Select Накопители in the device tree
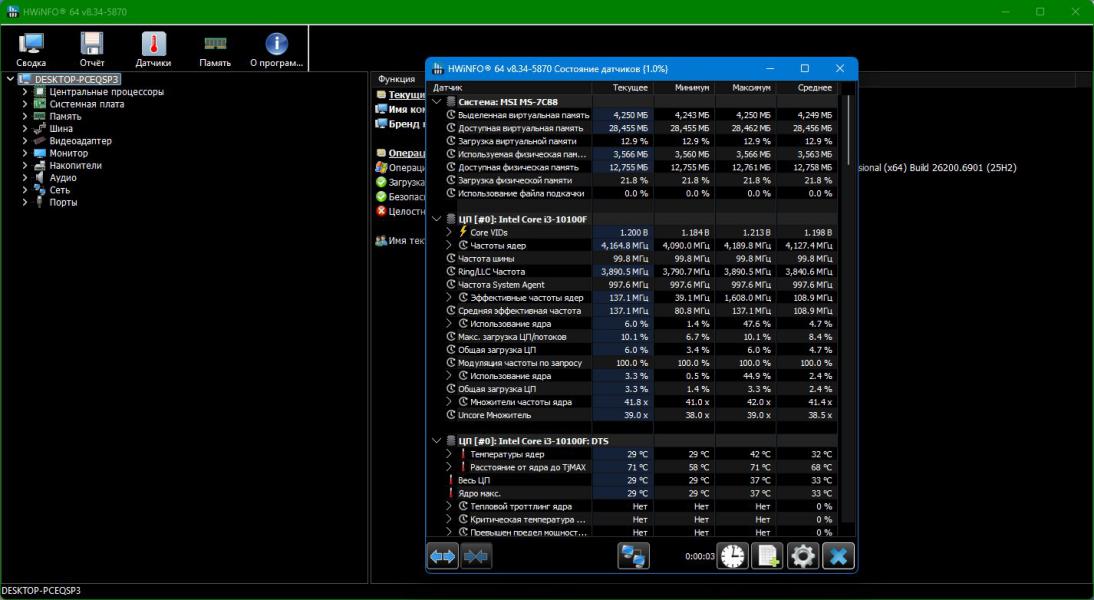 tap(74, 166)
